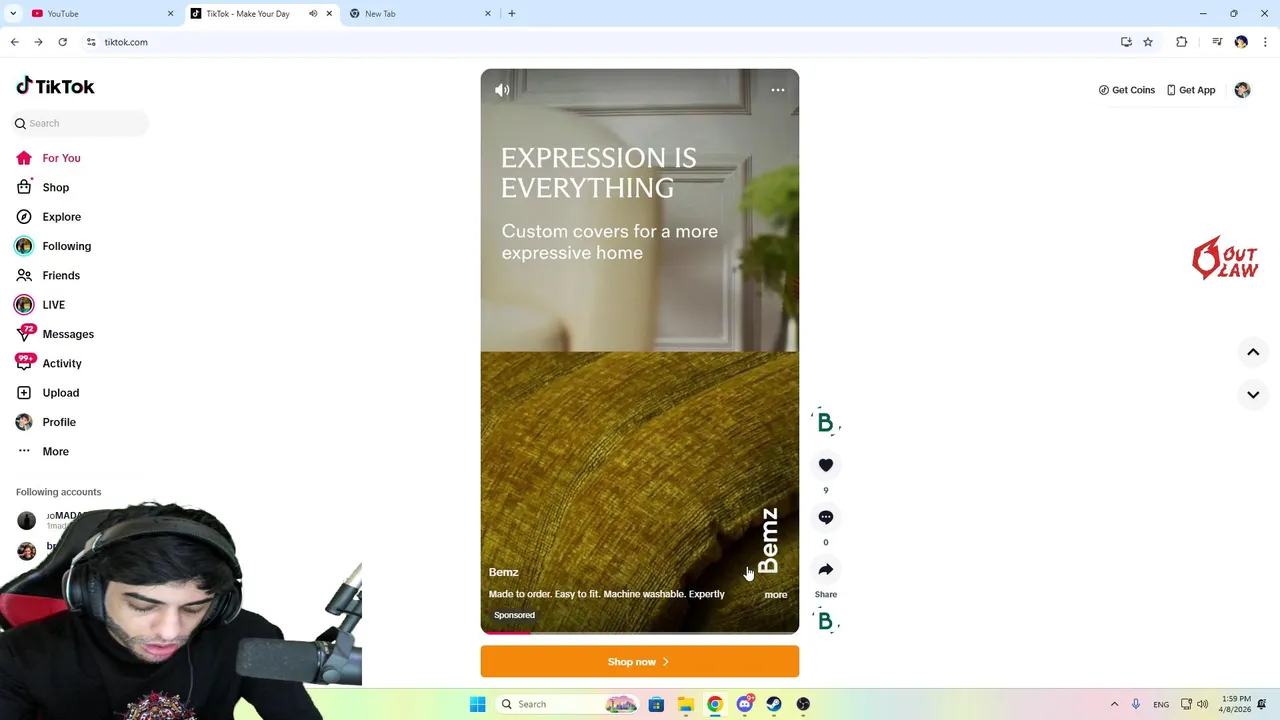Click the Chrome icon in the taskbar
Screen dimensions: 1280x720
715,704
